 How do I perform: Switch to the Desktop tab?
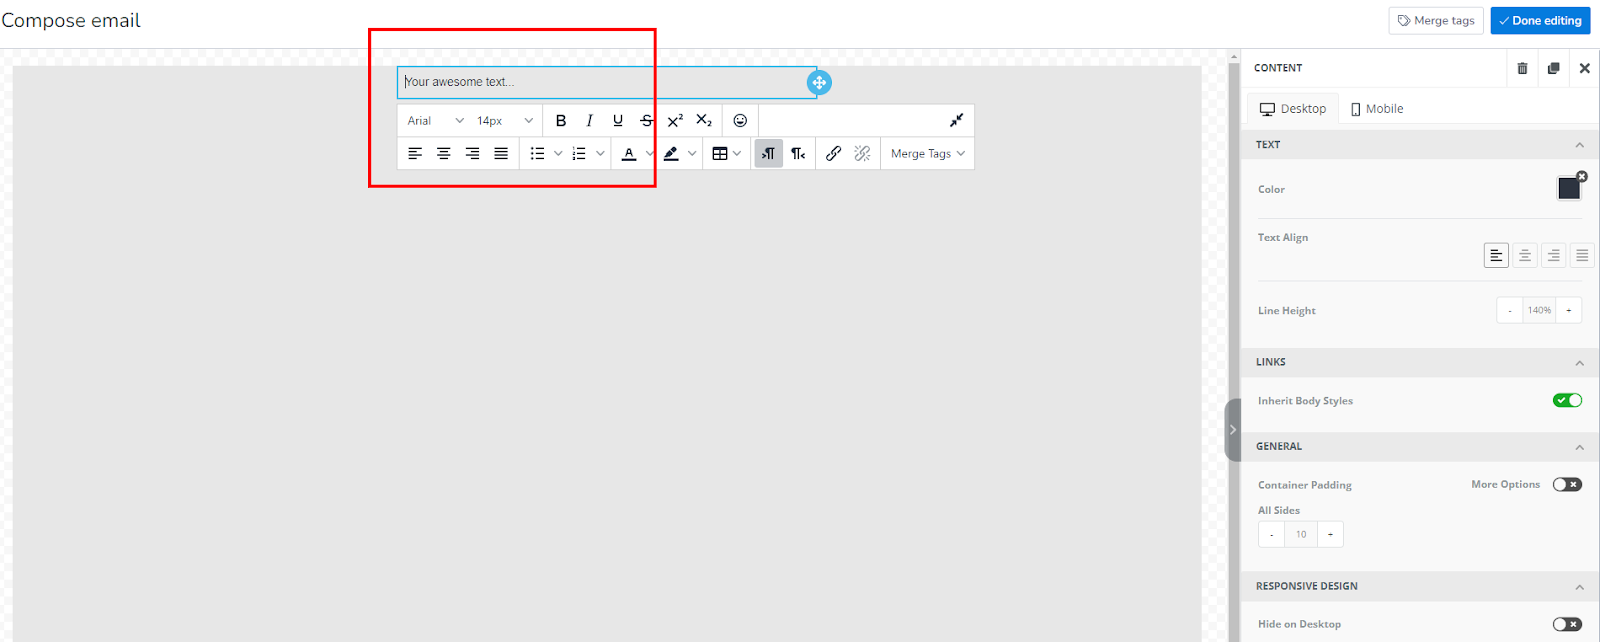click(1293, 109)
